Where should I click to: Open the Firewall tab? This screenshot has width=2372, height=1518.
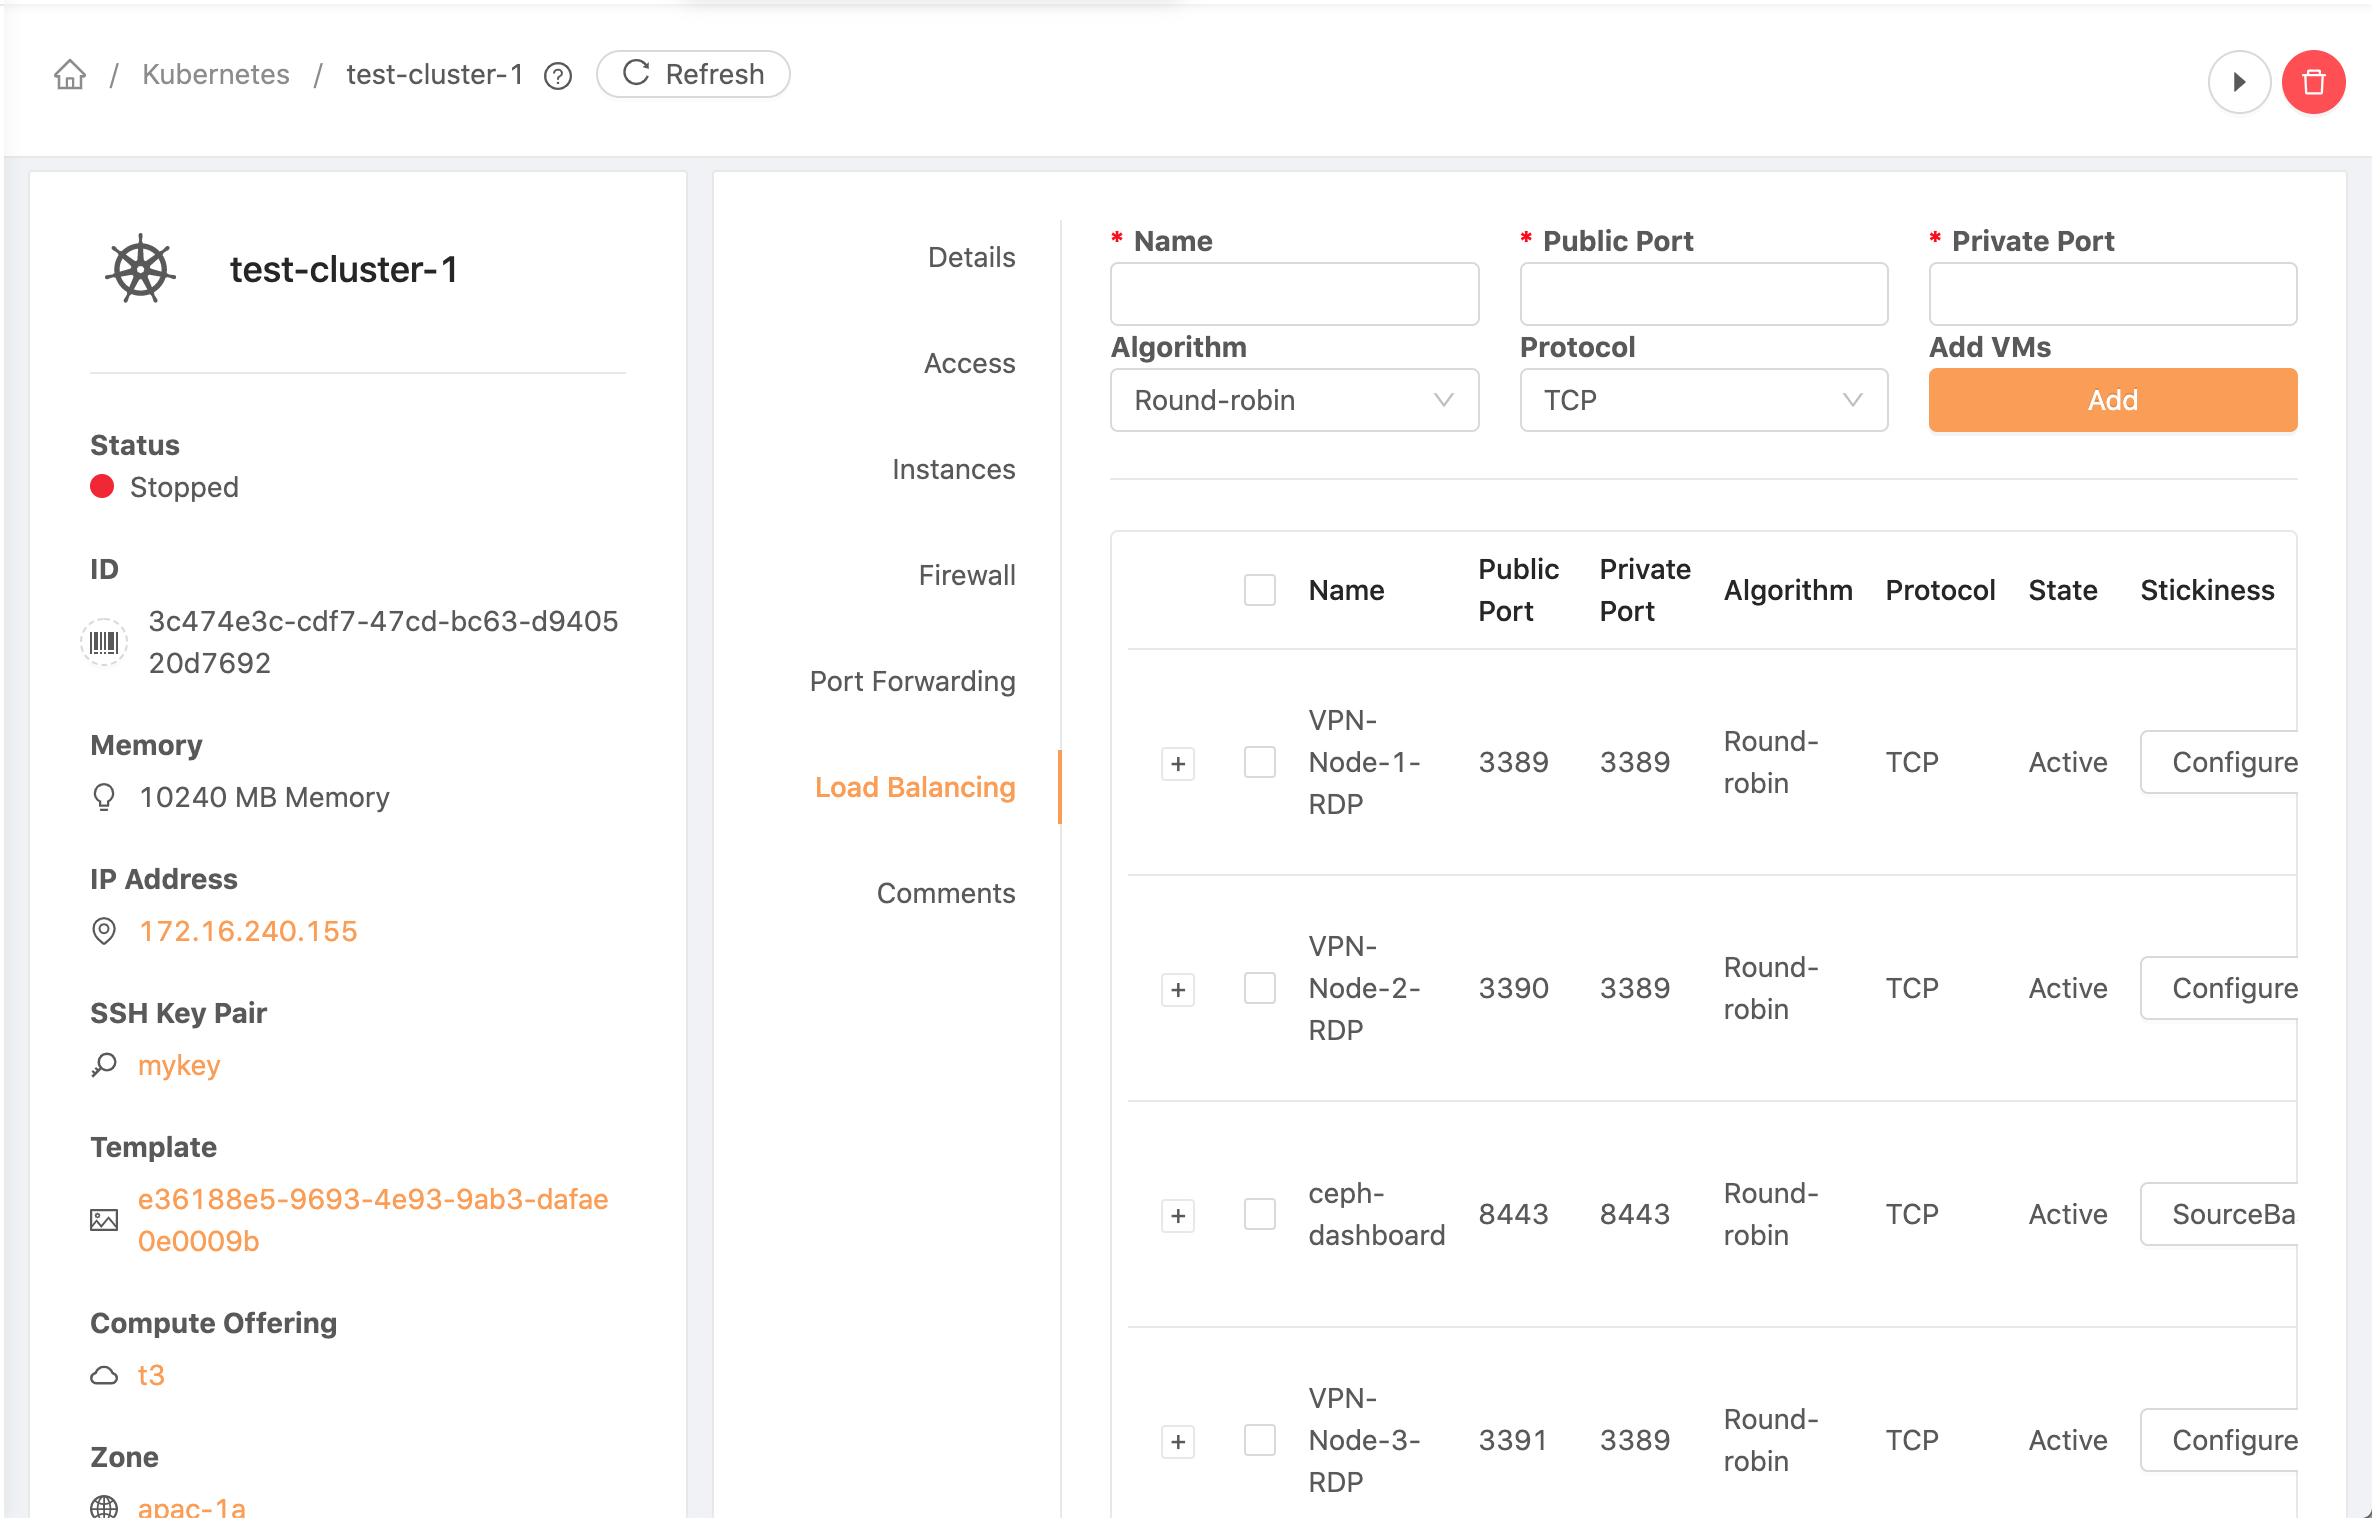click(x=966, y=575)
